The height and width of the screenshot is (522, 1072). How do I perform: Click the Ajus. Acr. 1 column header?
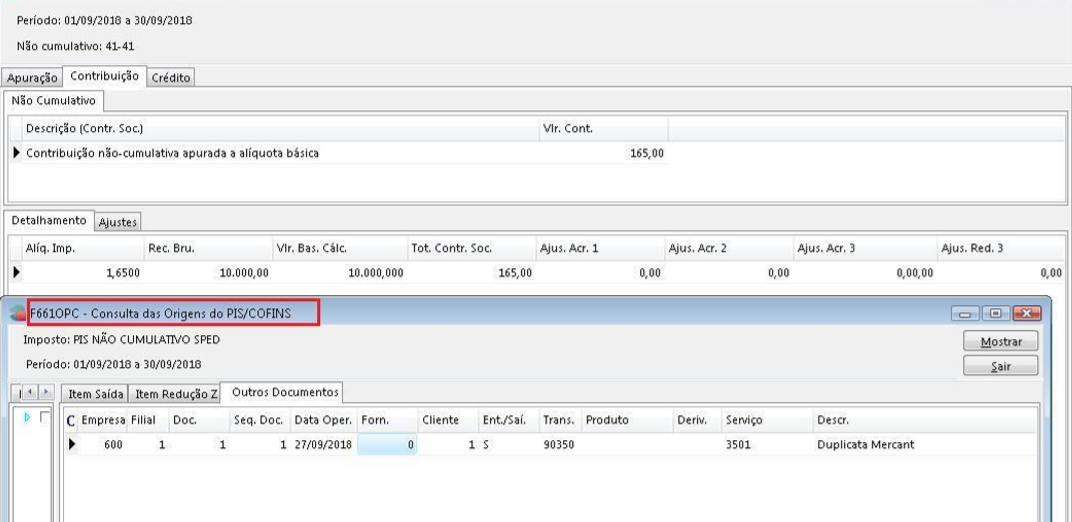(600, 248)
